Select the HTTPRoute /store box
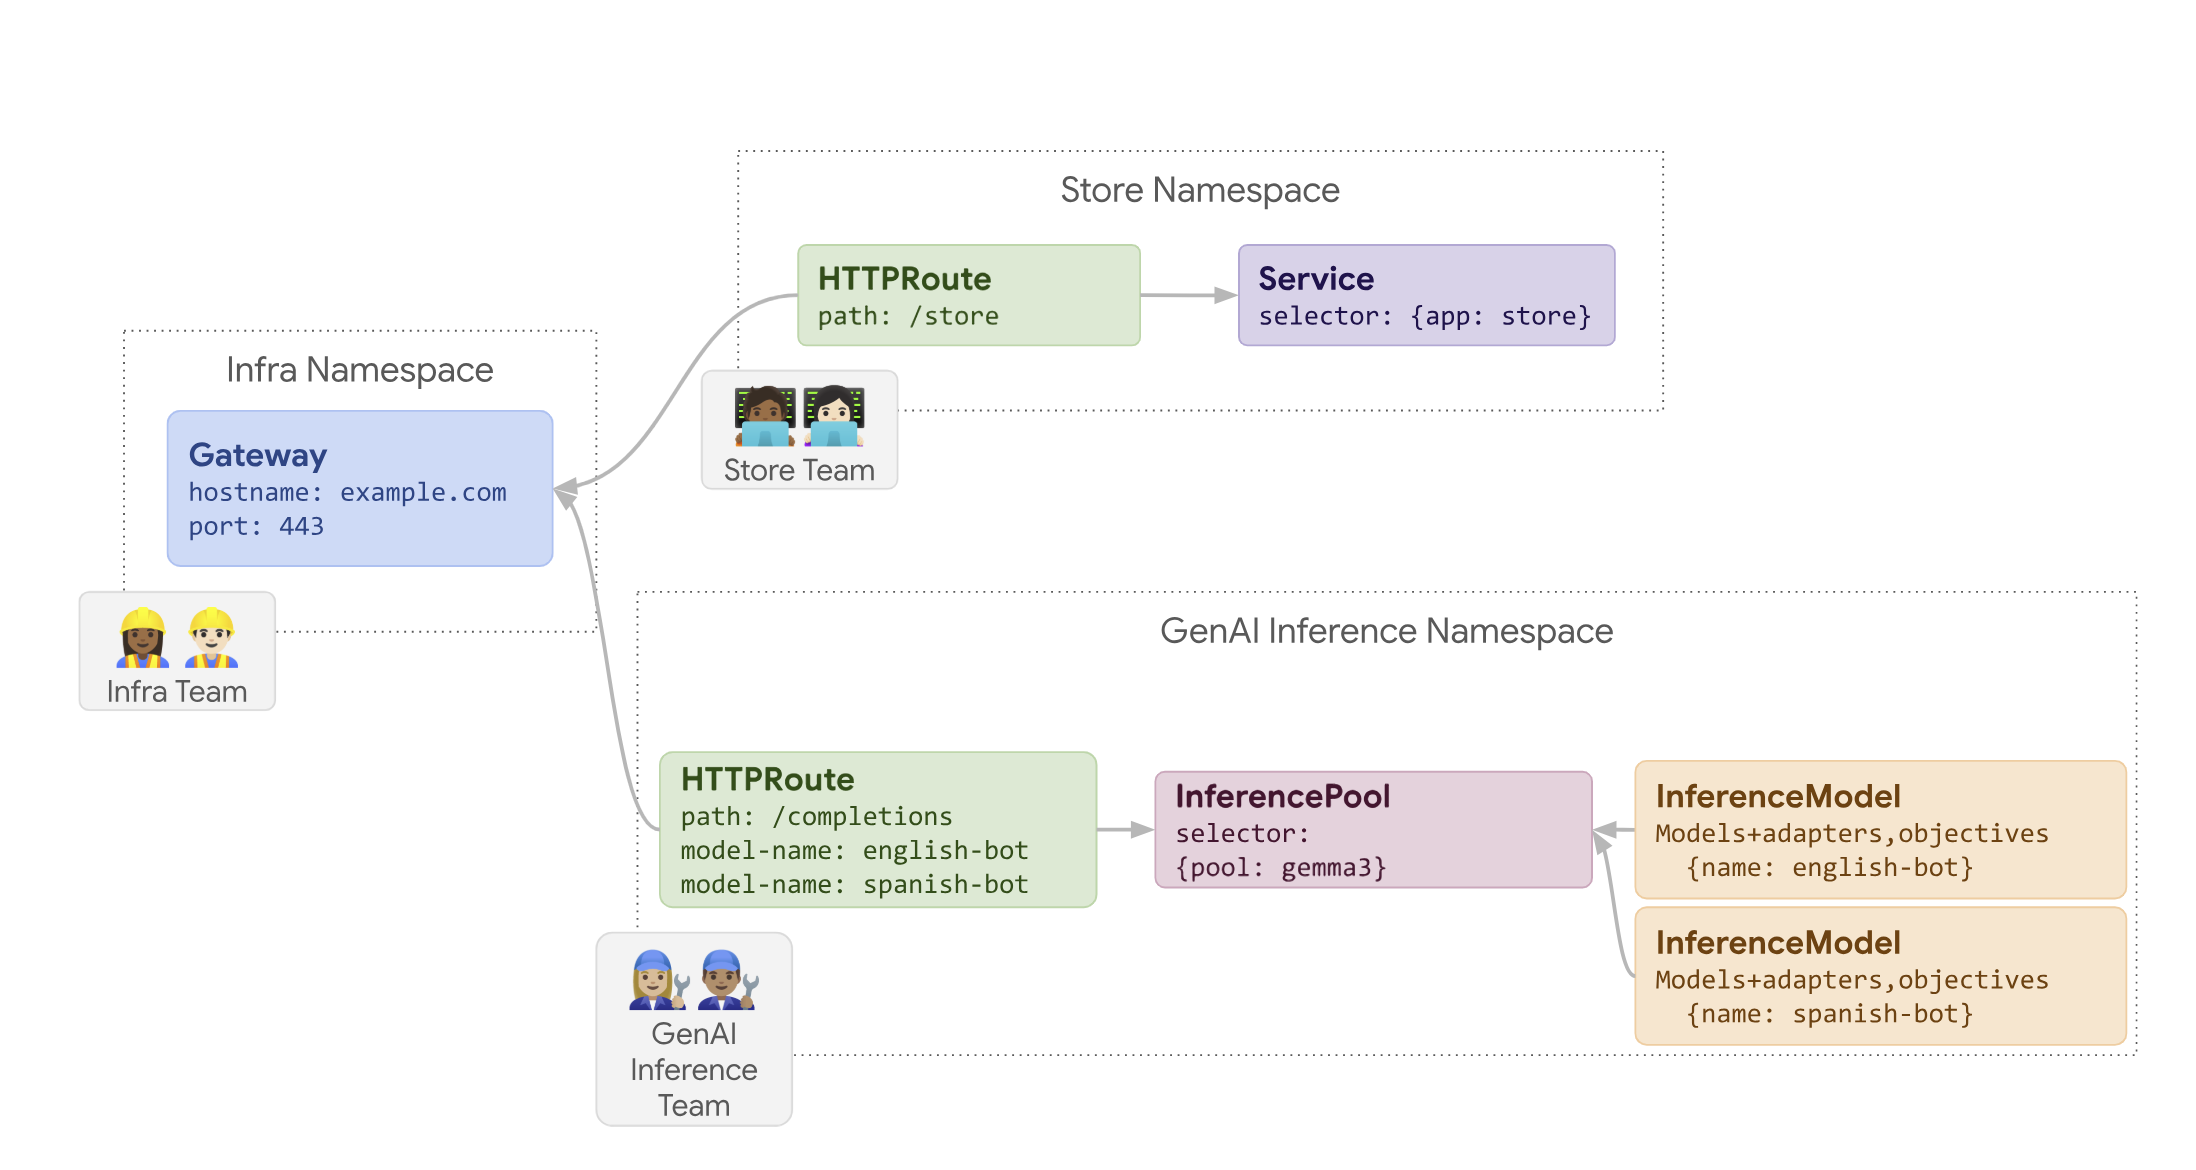2196x1170 pixels. click(968, 295)
